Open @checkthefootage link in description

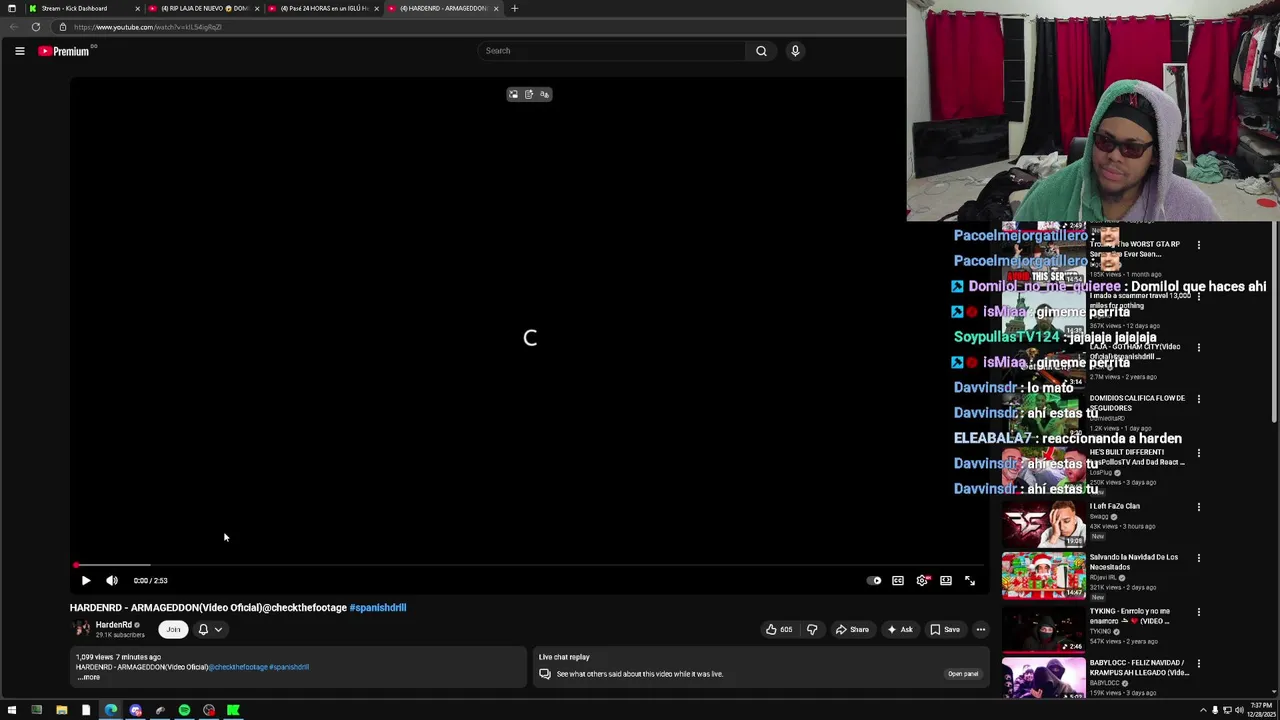[x=237, y=667]
